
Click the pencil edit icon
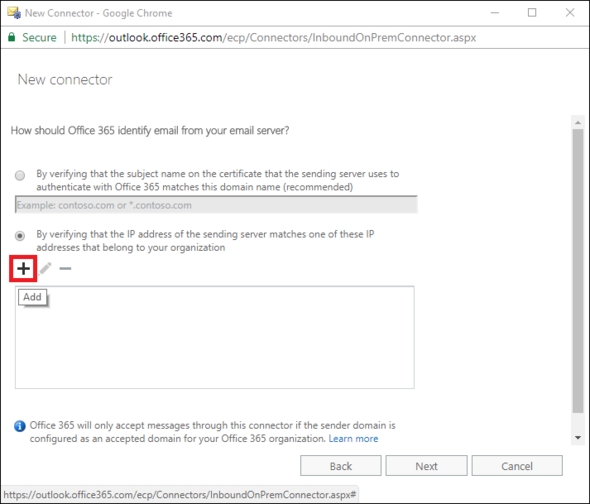tap(45, 268)
